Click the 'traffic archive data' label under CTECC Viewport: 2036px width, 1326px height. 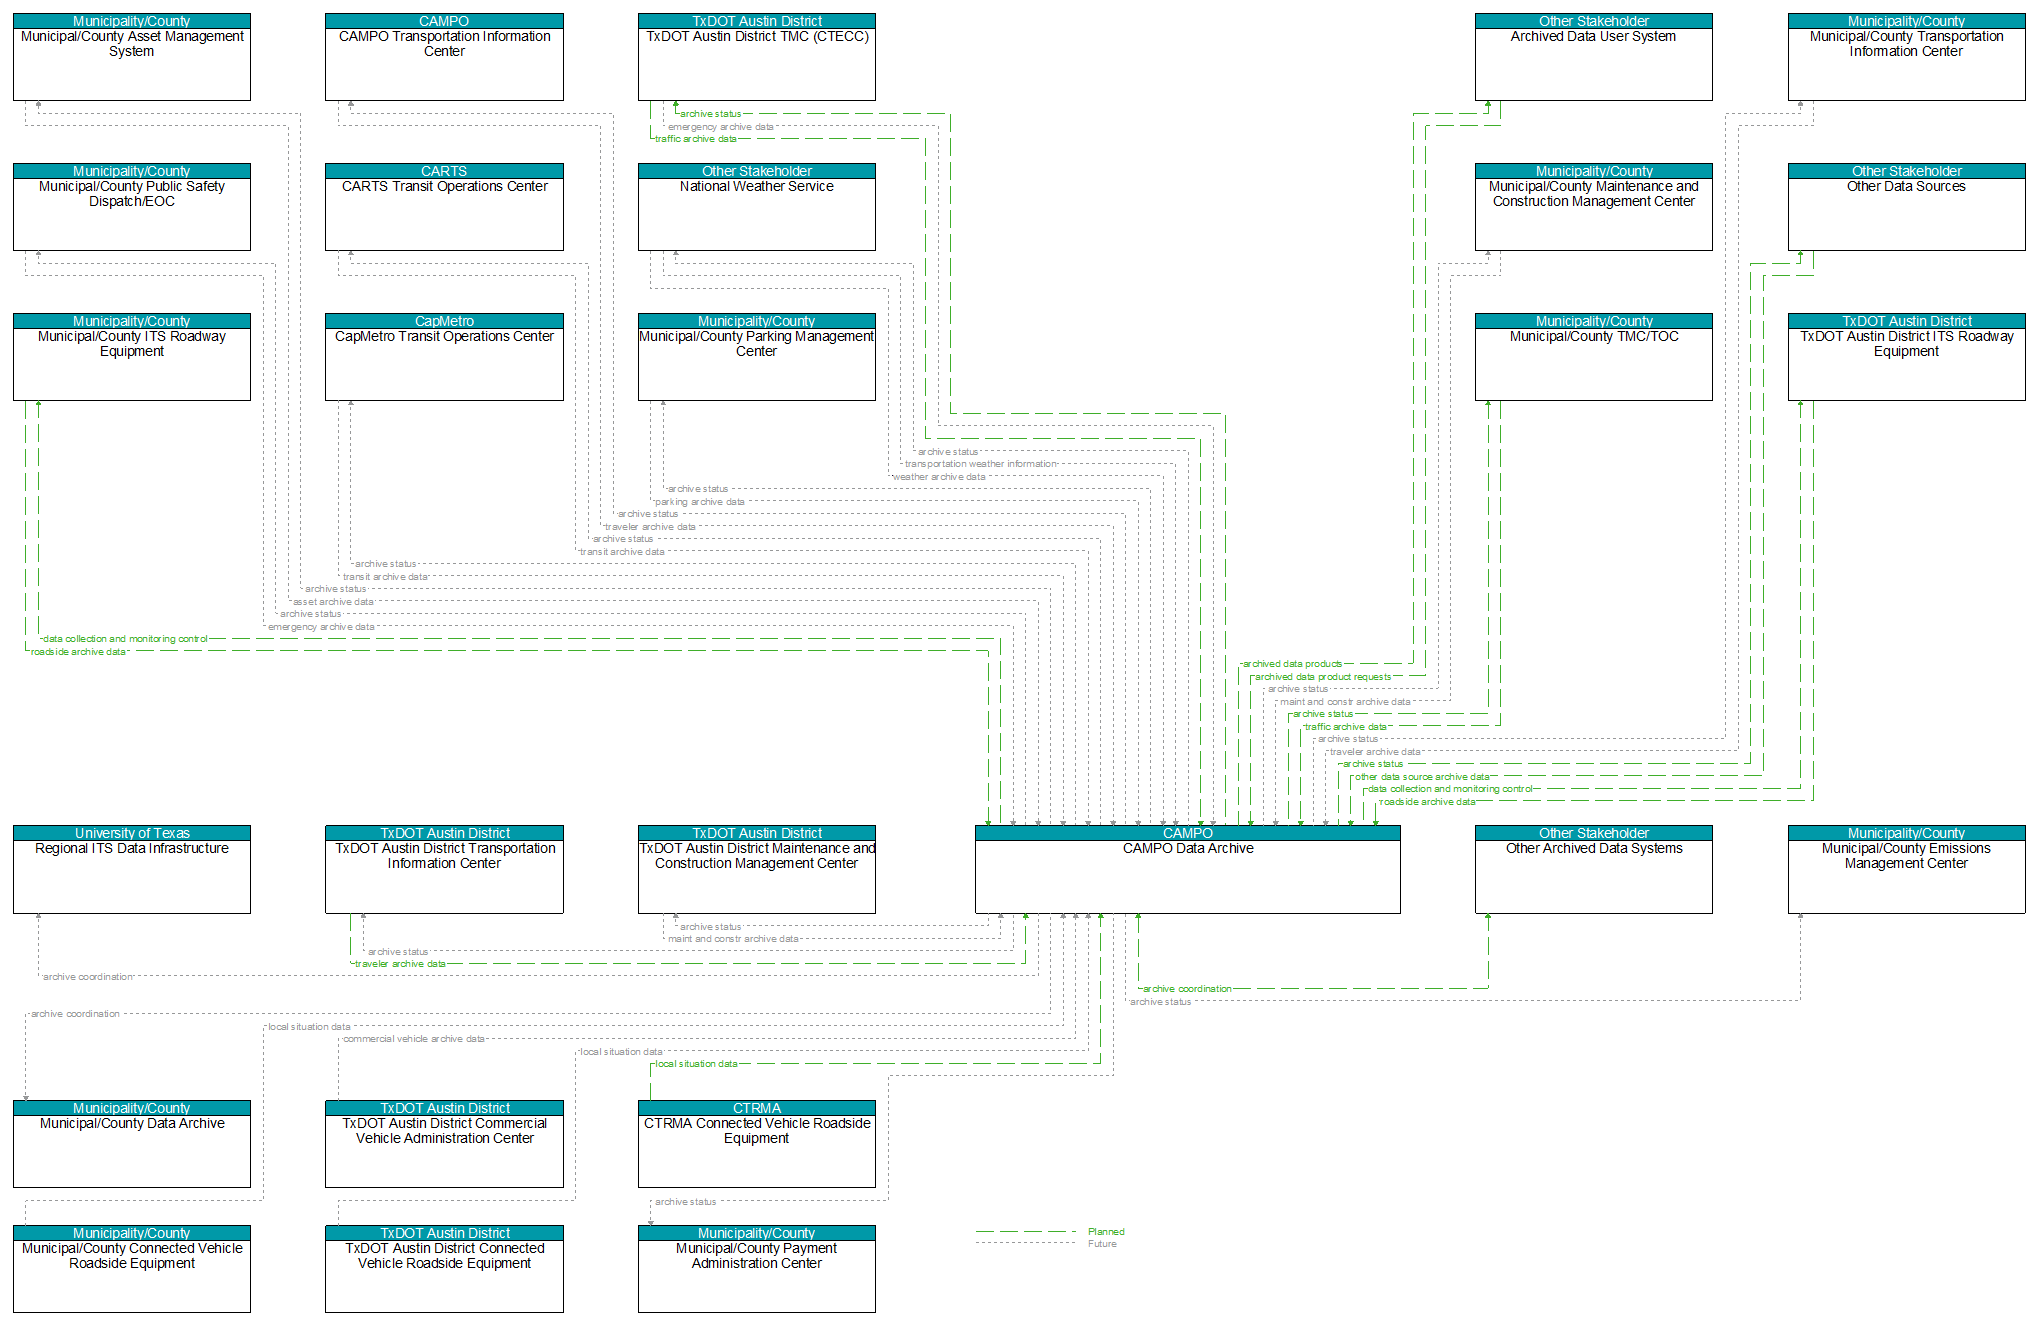(696, 139)
